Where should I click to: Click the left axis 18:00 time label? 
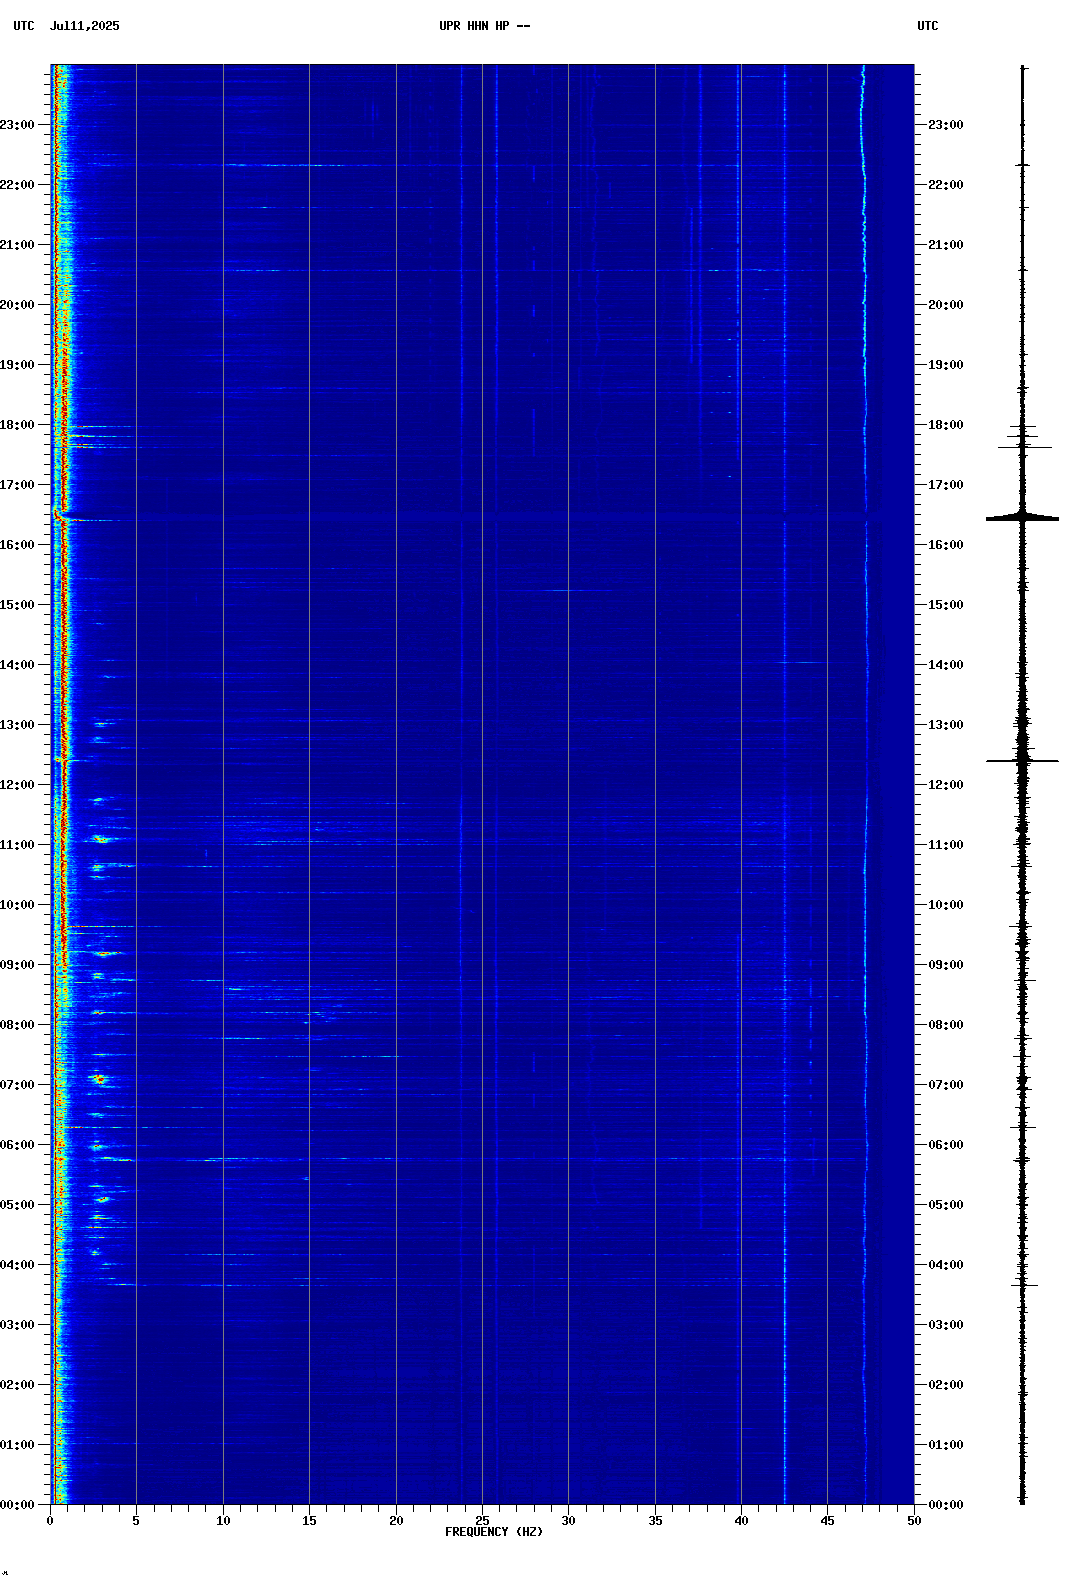pos(17,425)
